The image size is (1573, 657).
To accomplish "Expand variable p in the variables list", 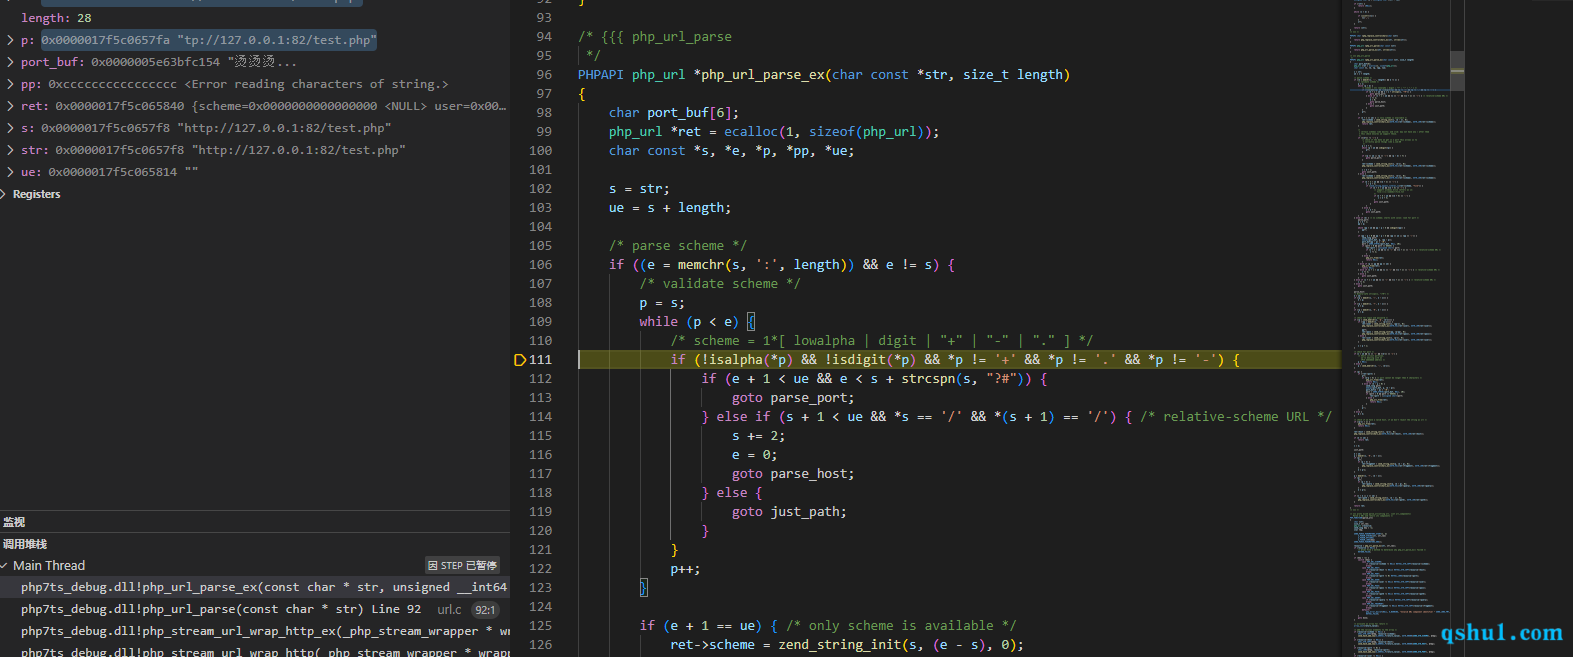I will (10, 40).
